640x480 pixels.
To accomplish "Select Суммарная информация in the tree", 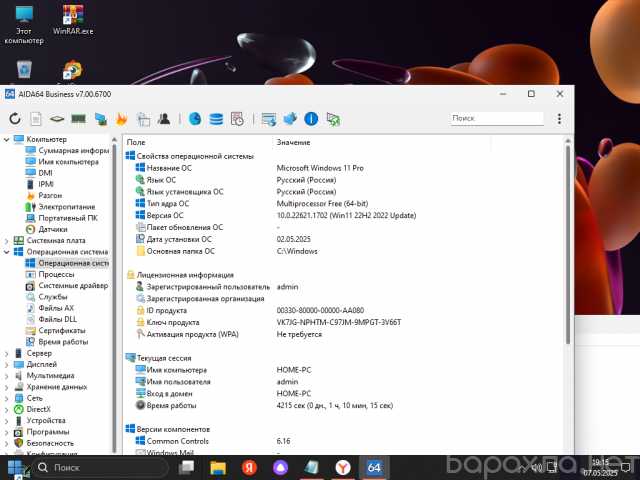I will (67, 151).
